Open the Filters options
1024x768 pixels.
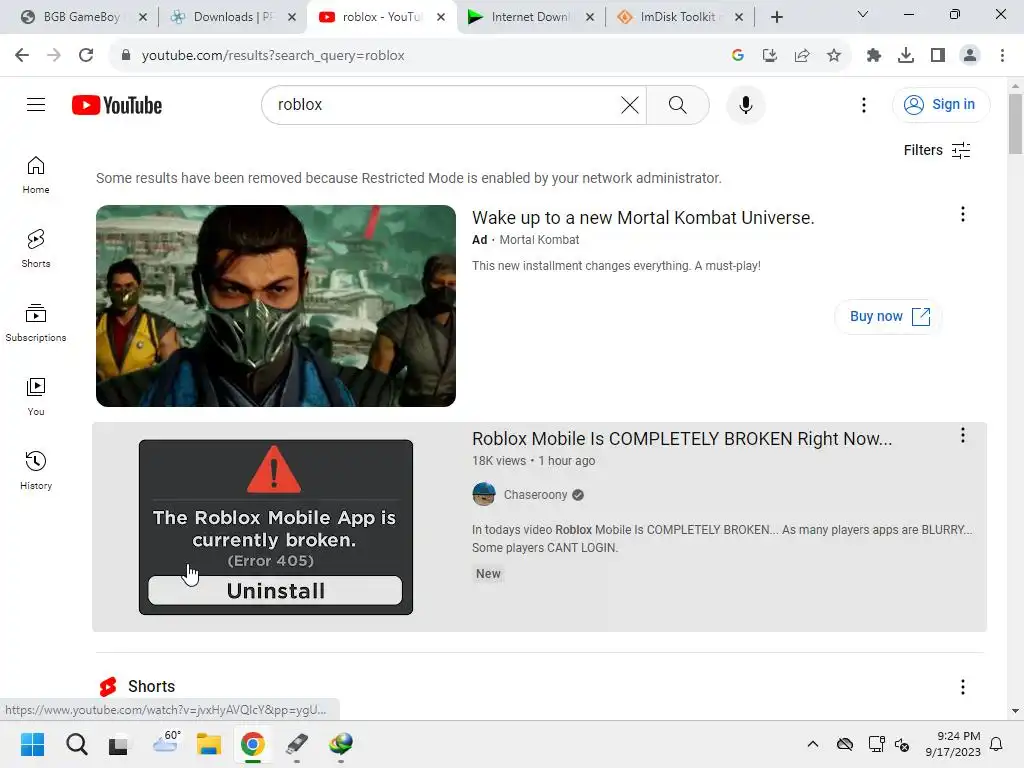[936, 150]
